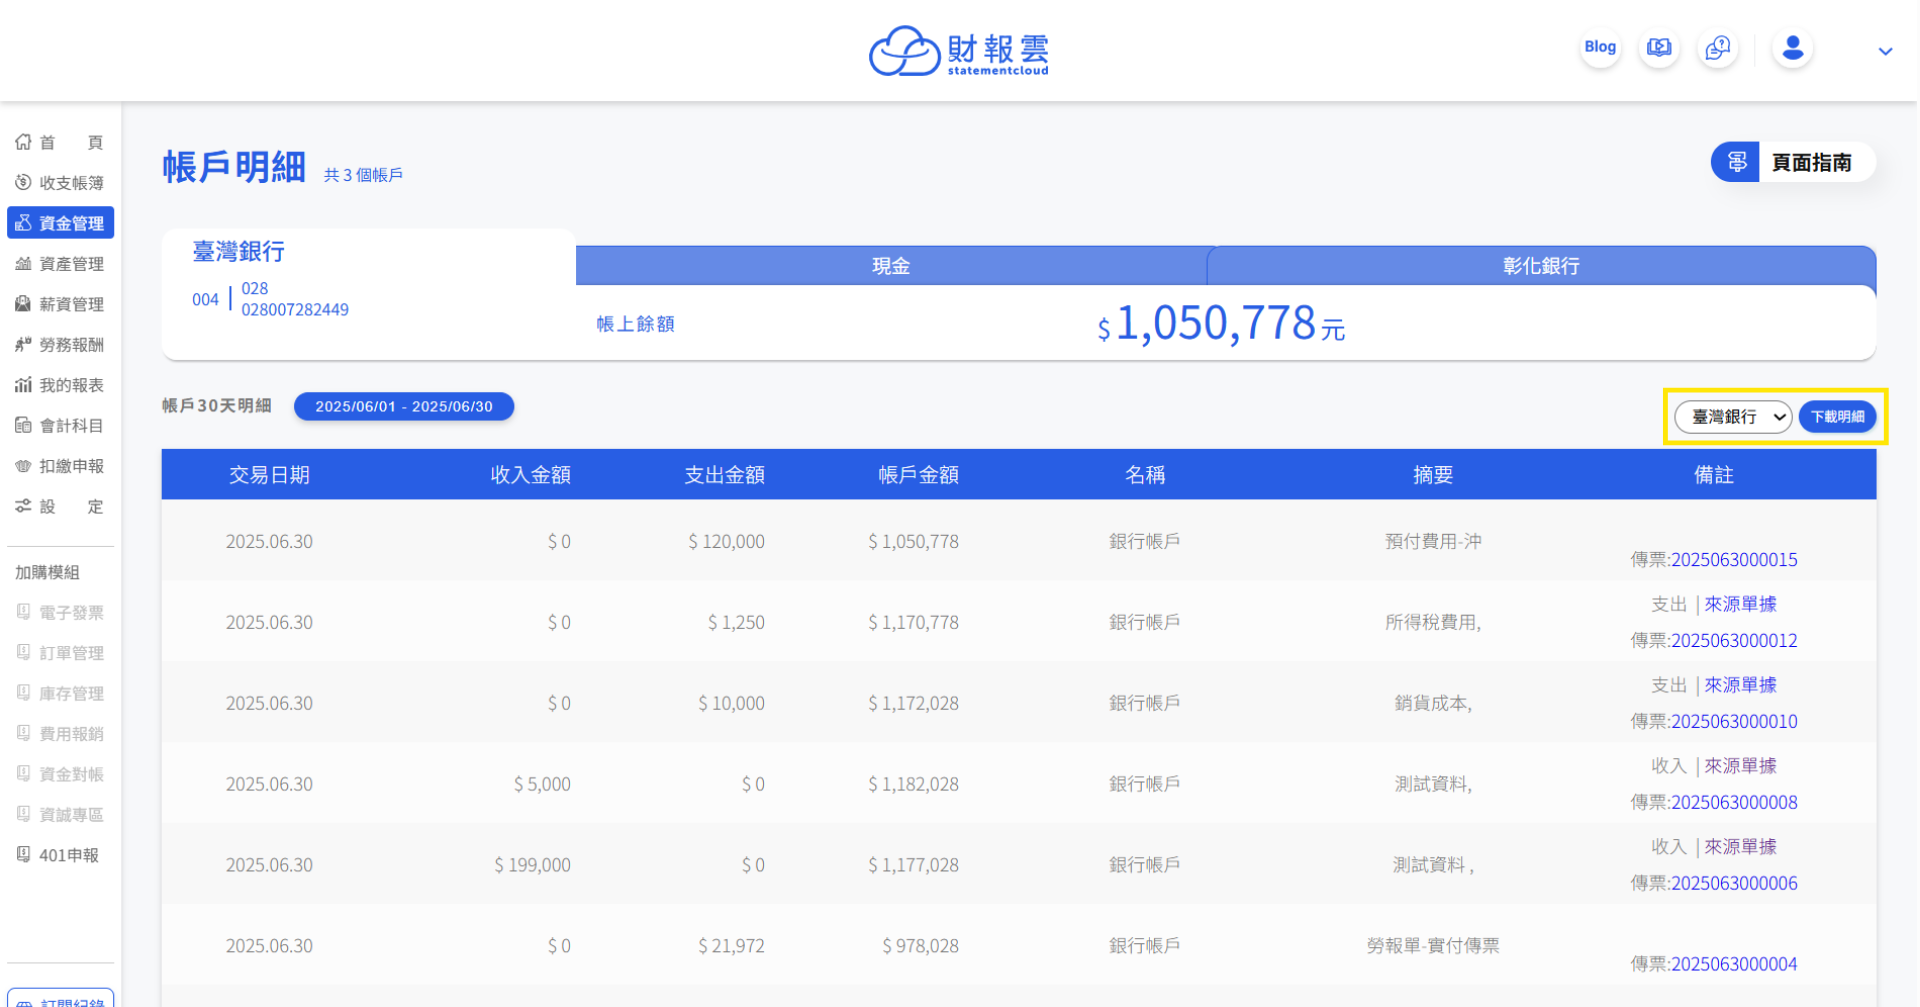This screenshot has height=1007, width=1920.
Task: Open 薪資管理 in sidebar
Action: pyautogui.click(x=60, y=304)
